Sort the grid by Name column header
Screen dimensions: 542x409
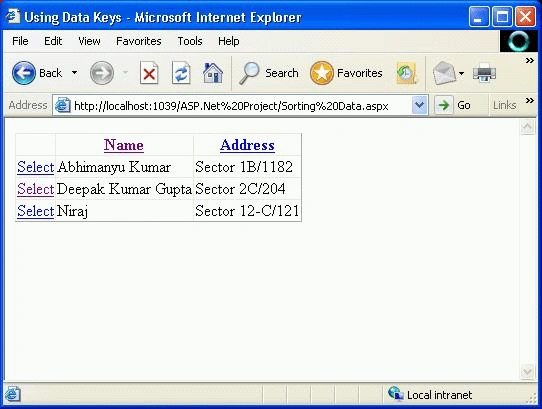point(124,145)
